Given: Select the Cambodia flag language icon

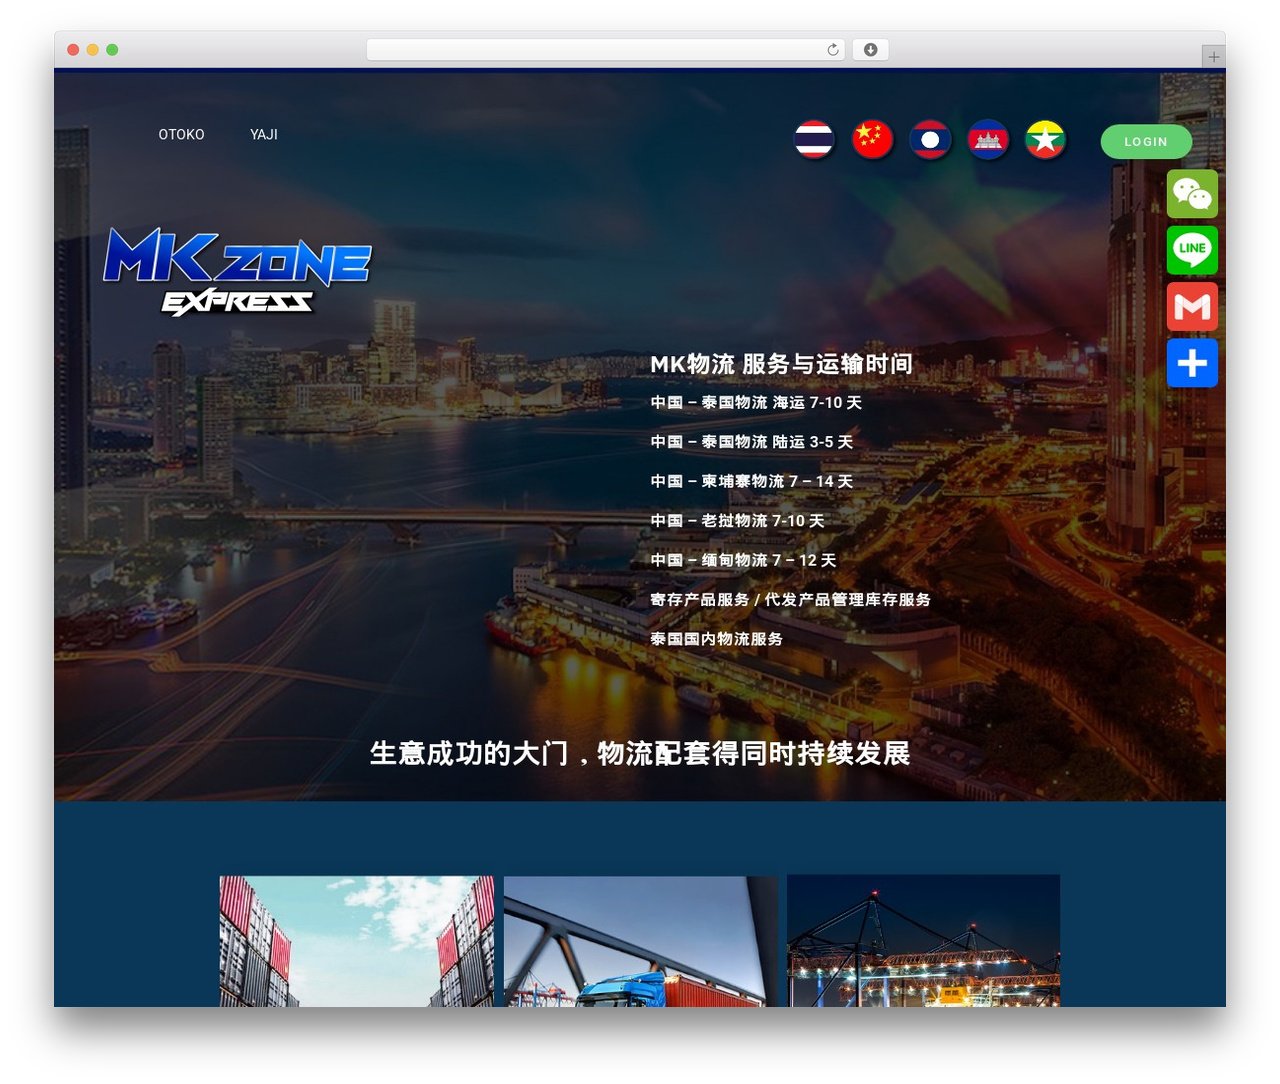Looking at the screenshot, I should (x=988, y=139).
